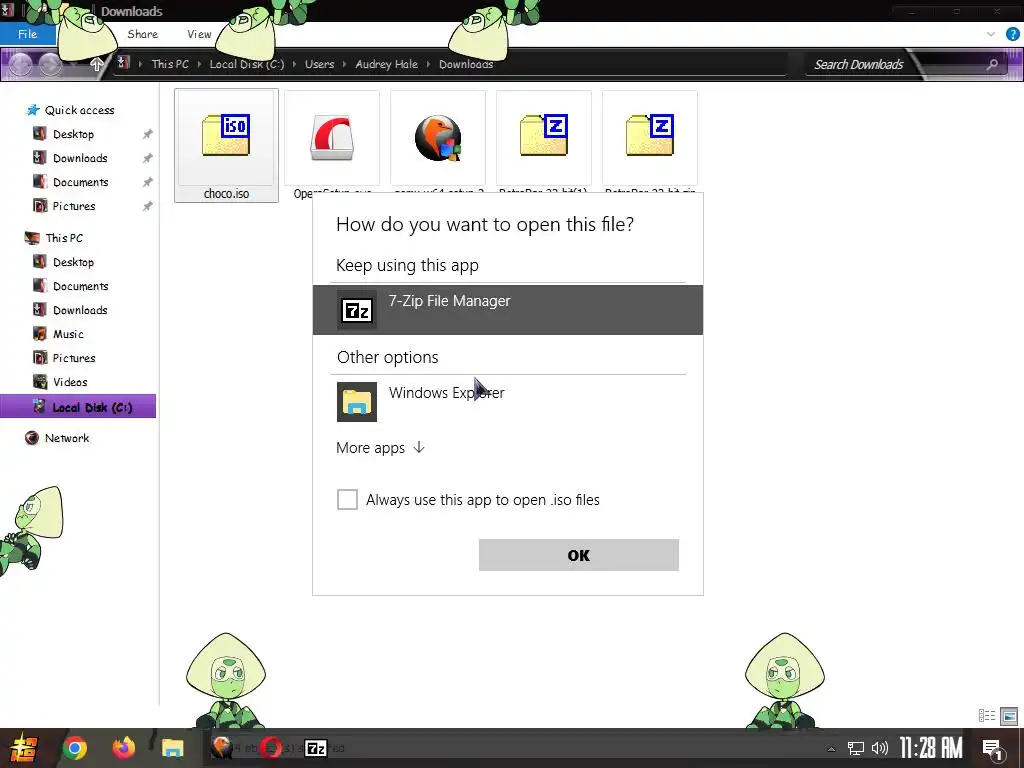Screen dimensions: 1024x768
Task: Open the network tray icon
Action: tap(856, 748)
